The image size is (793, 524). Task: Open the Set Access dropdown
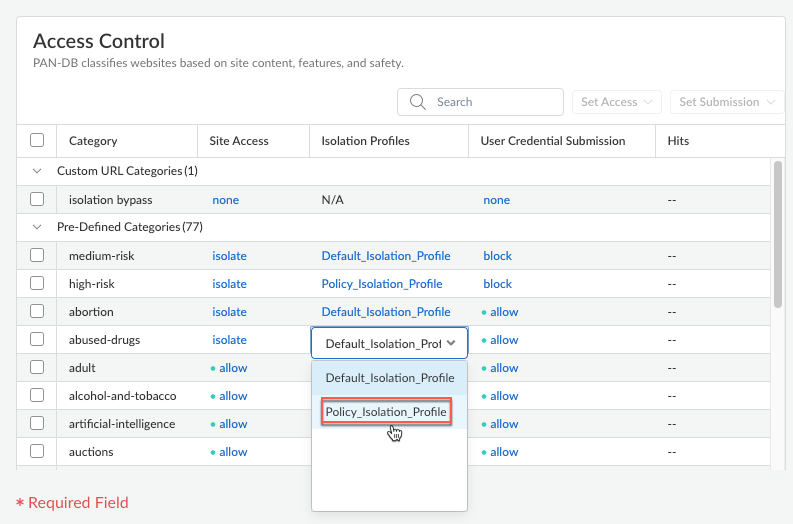616,102
